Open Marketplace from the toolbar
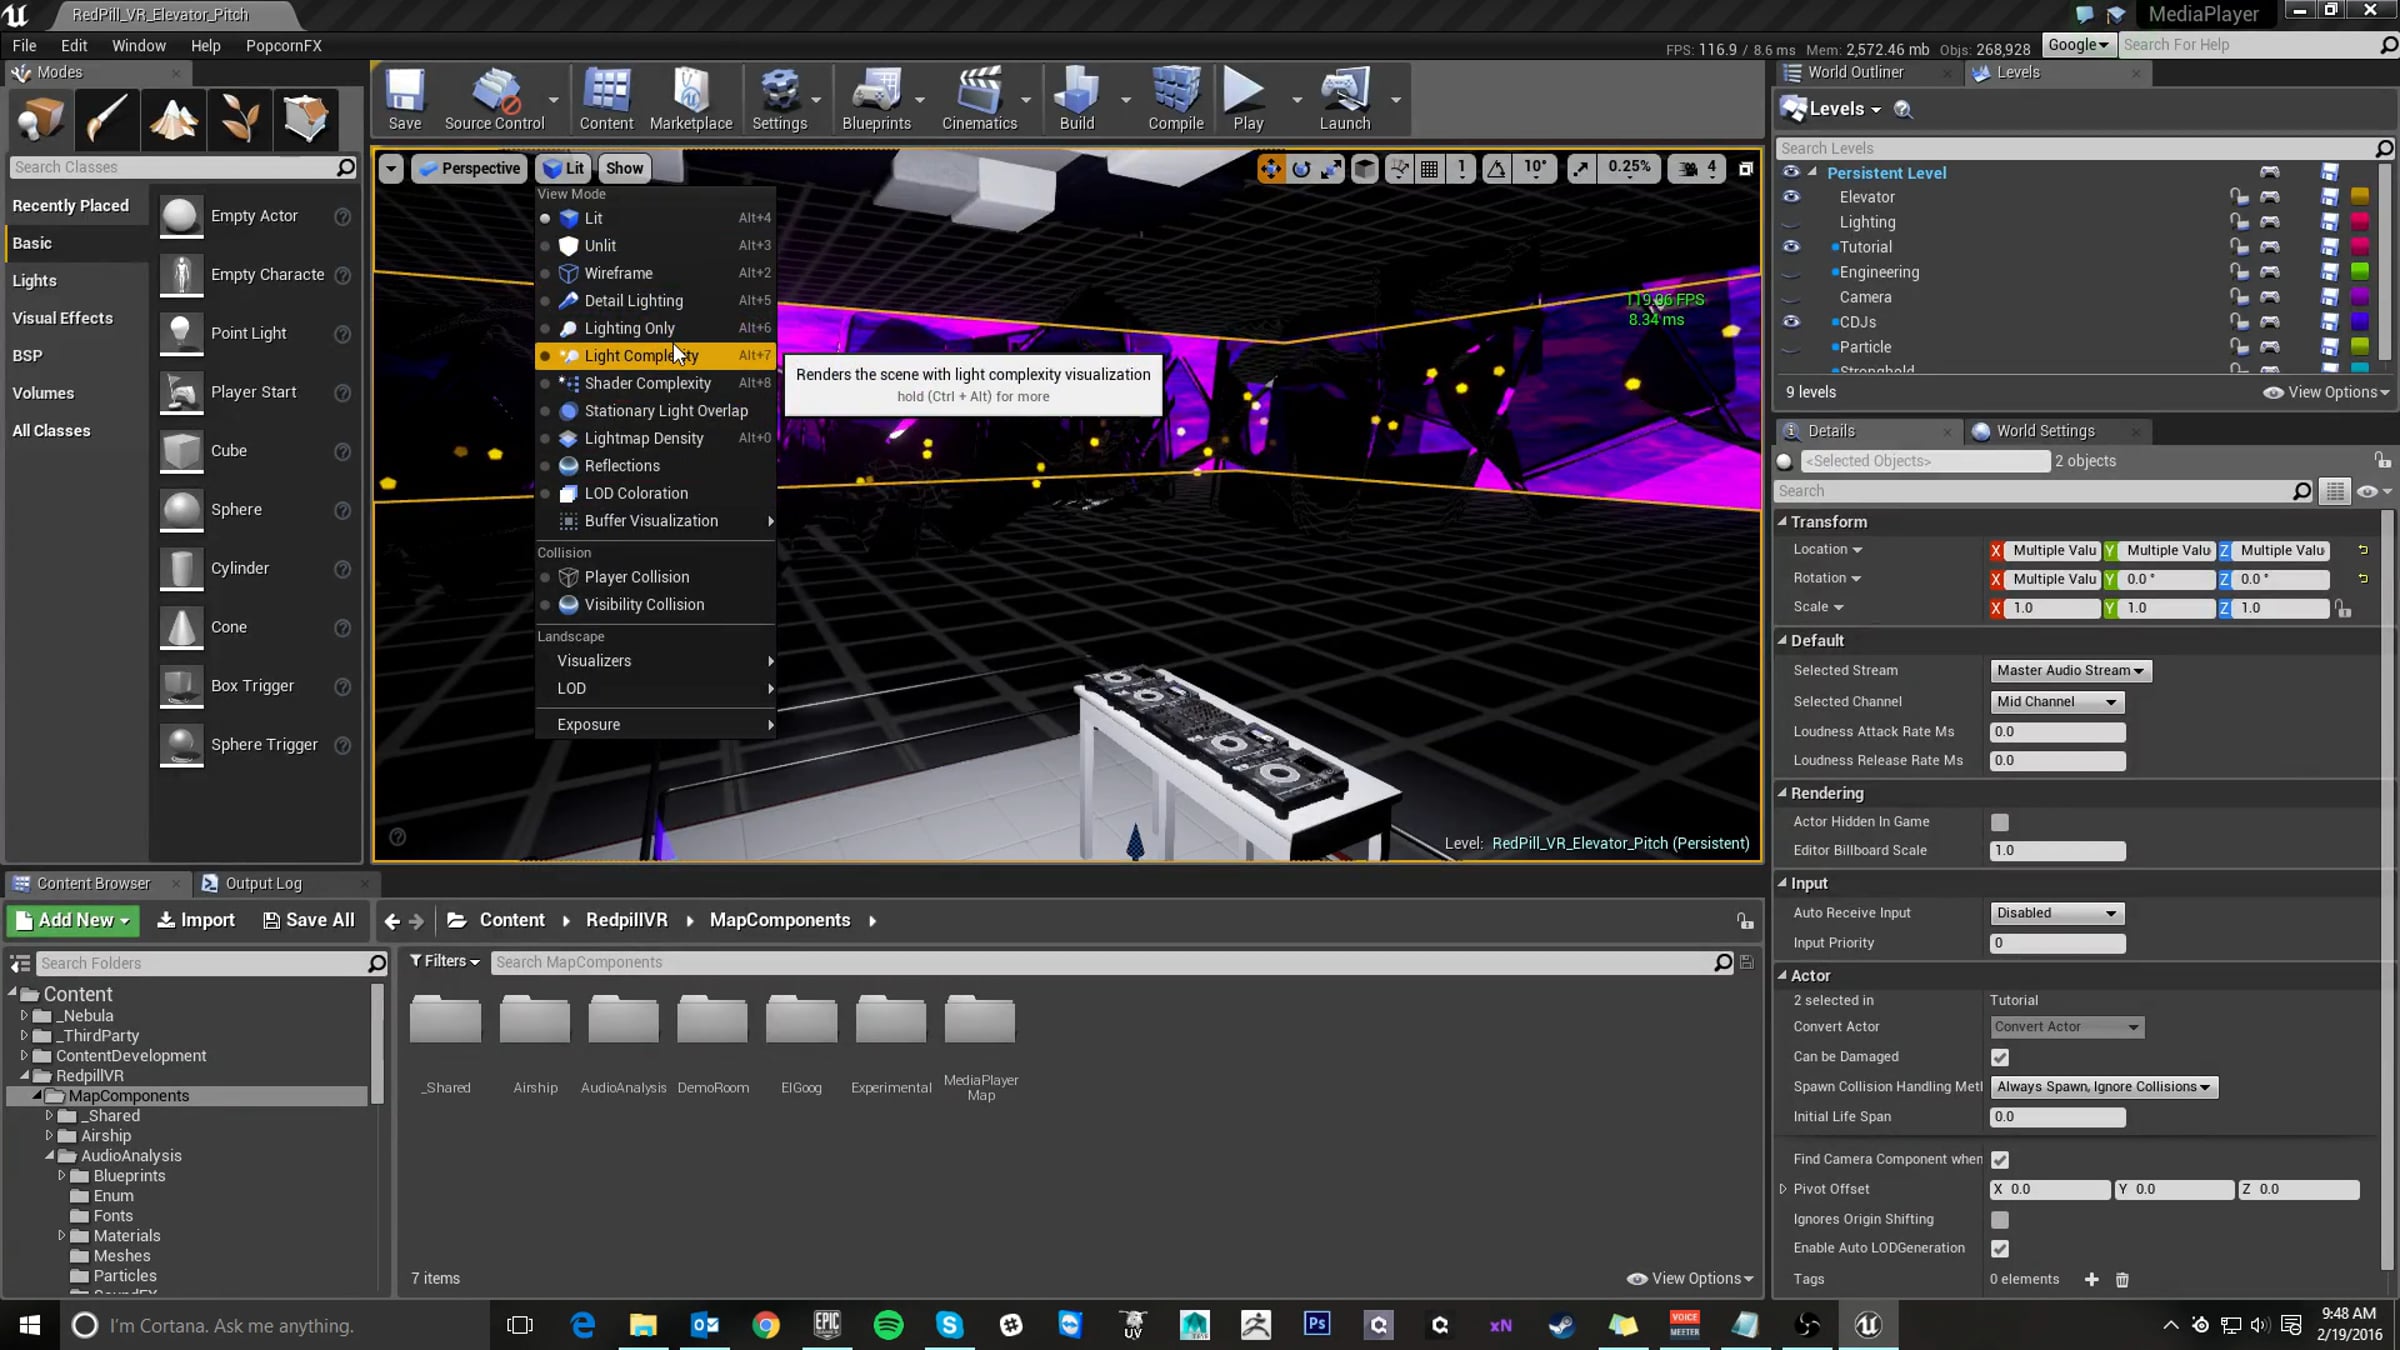The image size is (2400, 1350). pyautogui.click(x=690, y=99)
